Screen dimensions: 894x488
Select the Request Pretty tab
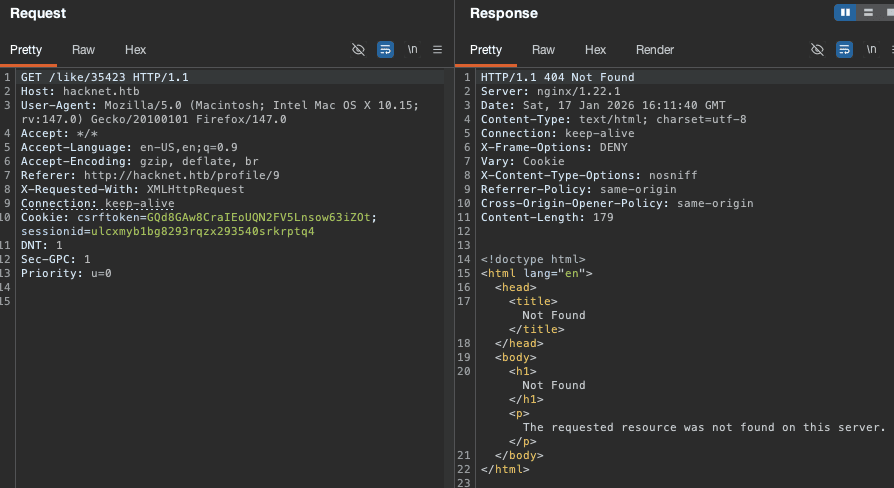pyautogui.click(x=28, y=50)
